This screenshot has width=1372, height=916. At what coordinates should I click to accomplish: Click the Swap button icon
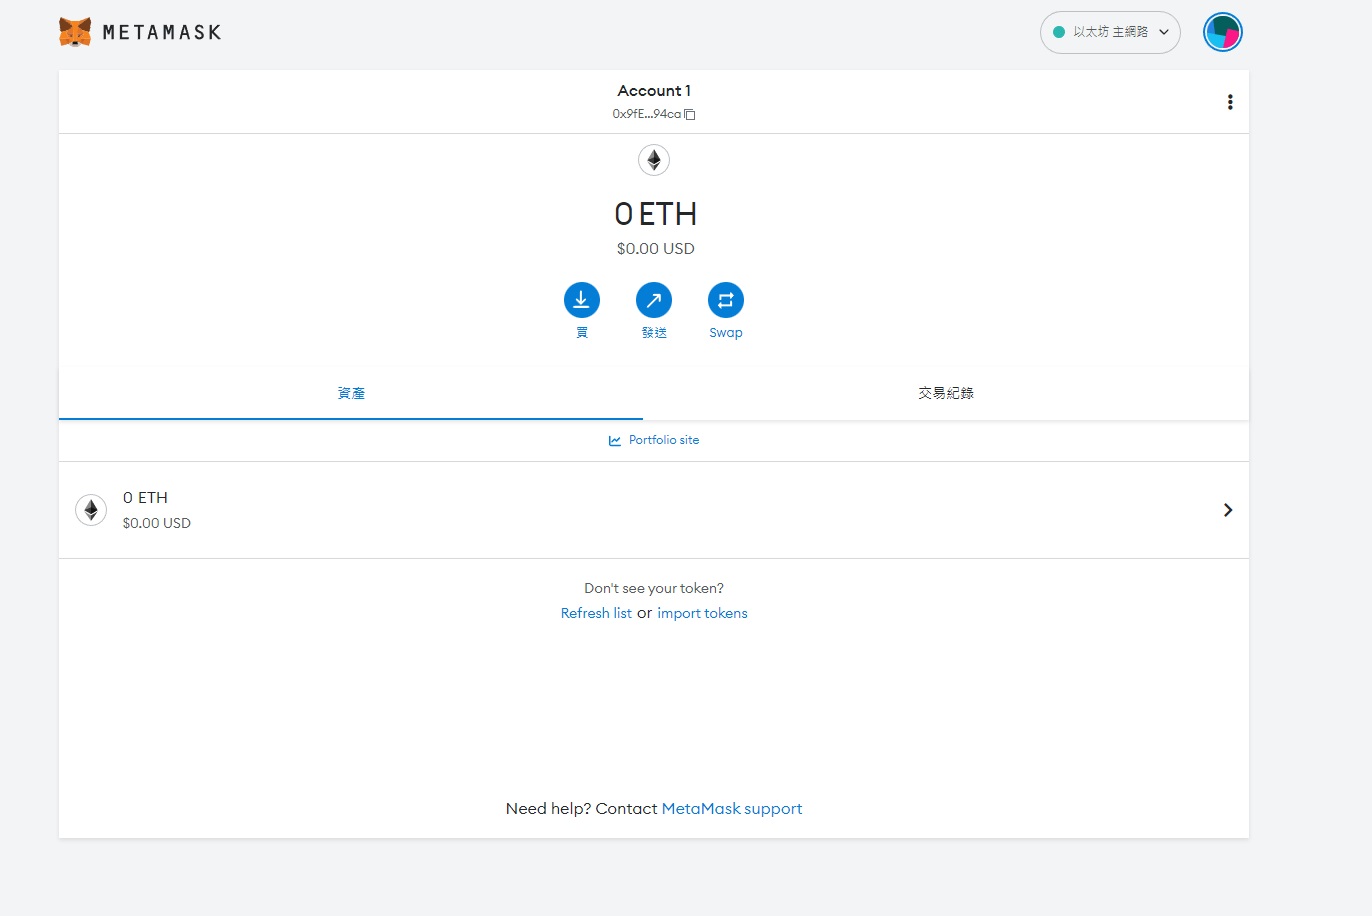click(x=726, y=300)
